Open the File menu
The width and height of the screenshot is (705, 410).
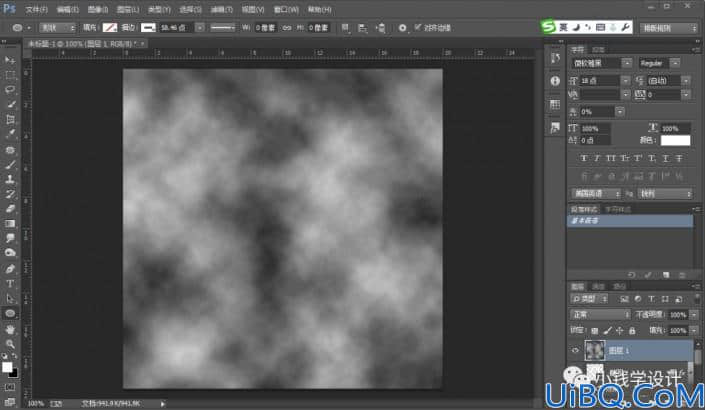click(x=36, y=9)
